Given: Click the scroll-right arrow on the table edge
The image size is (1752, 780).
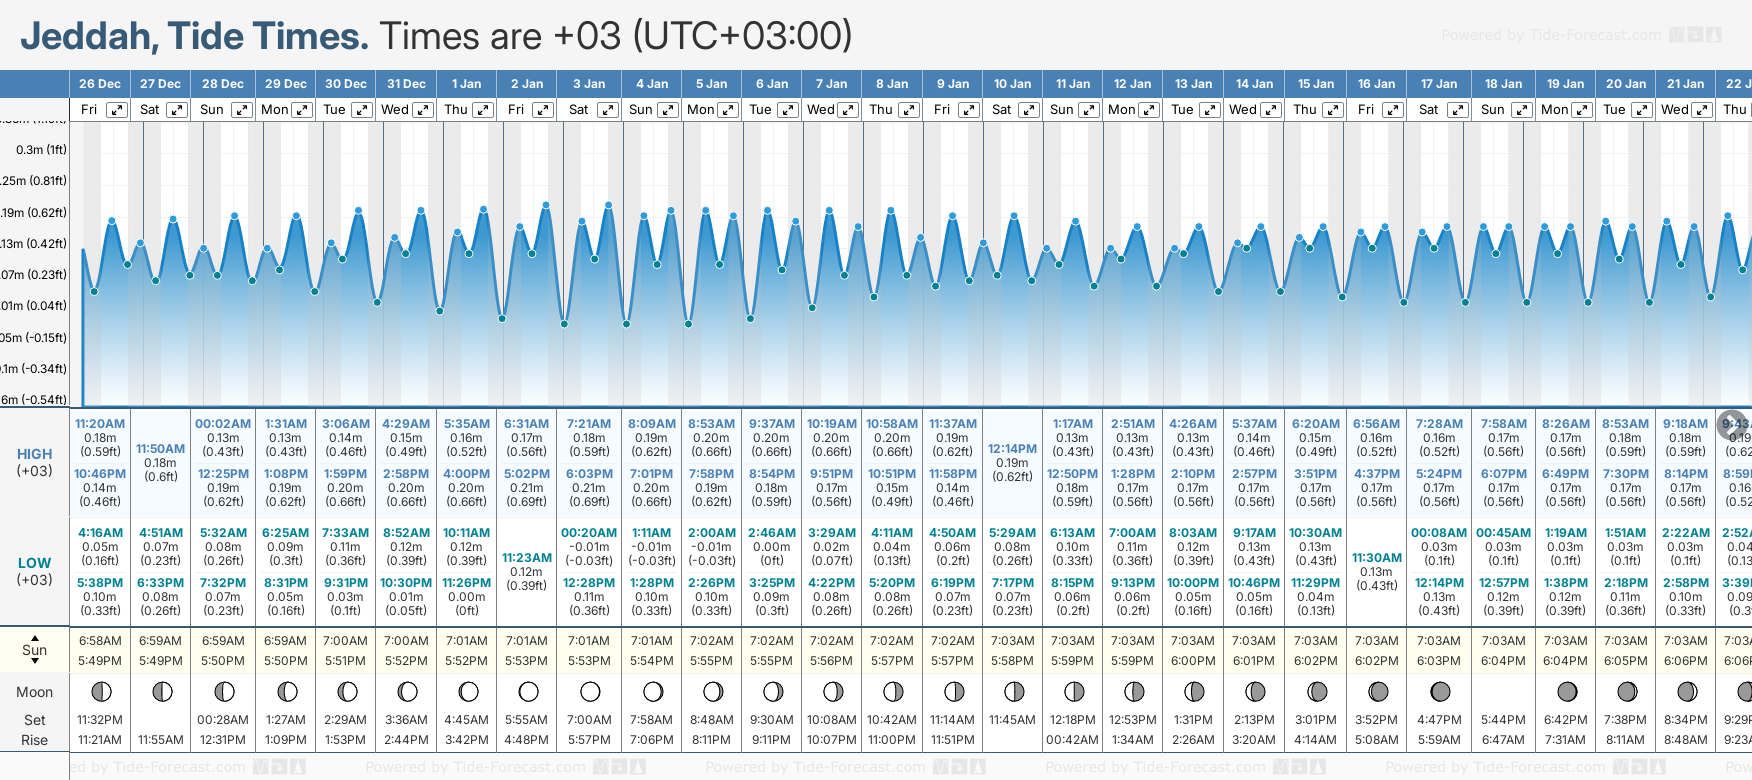Looking at the screenshot, I should coord(1731,425).
